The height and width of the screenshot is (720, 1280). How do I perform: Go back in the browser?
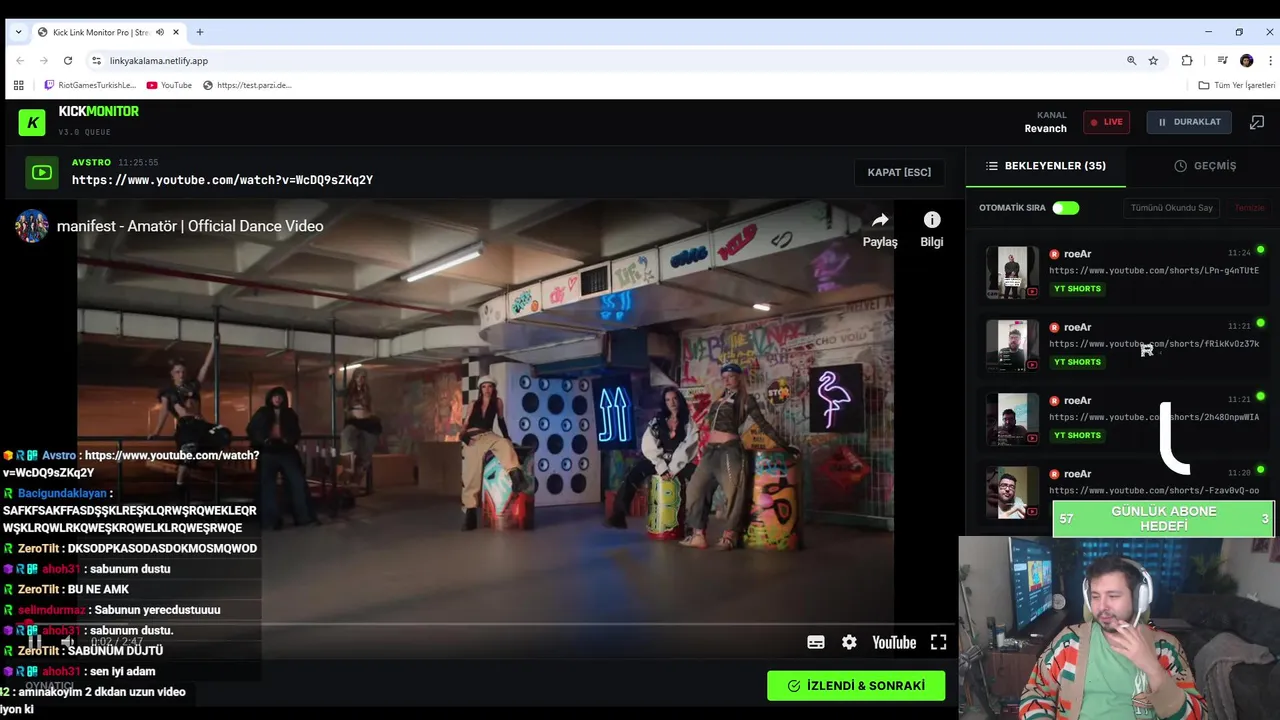[x=20, y=61]
